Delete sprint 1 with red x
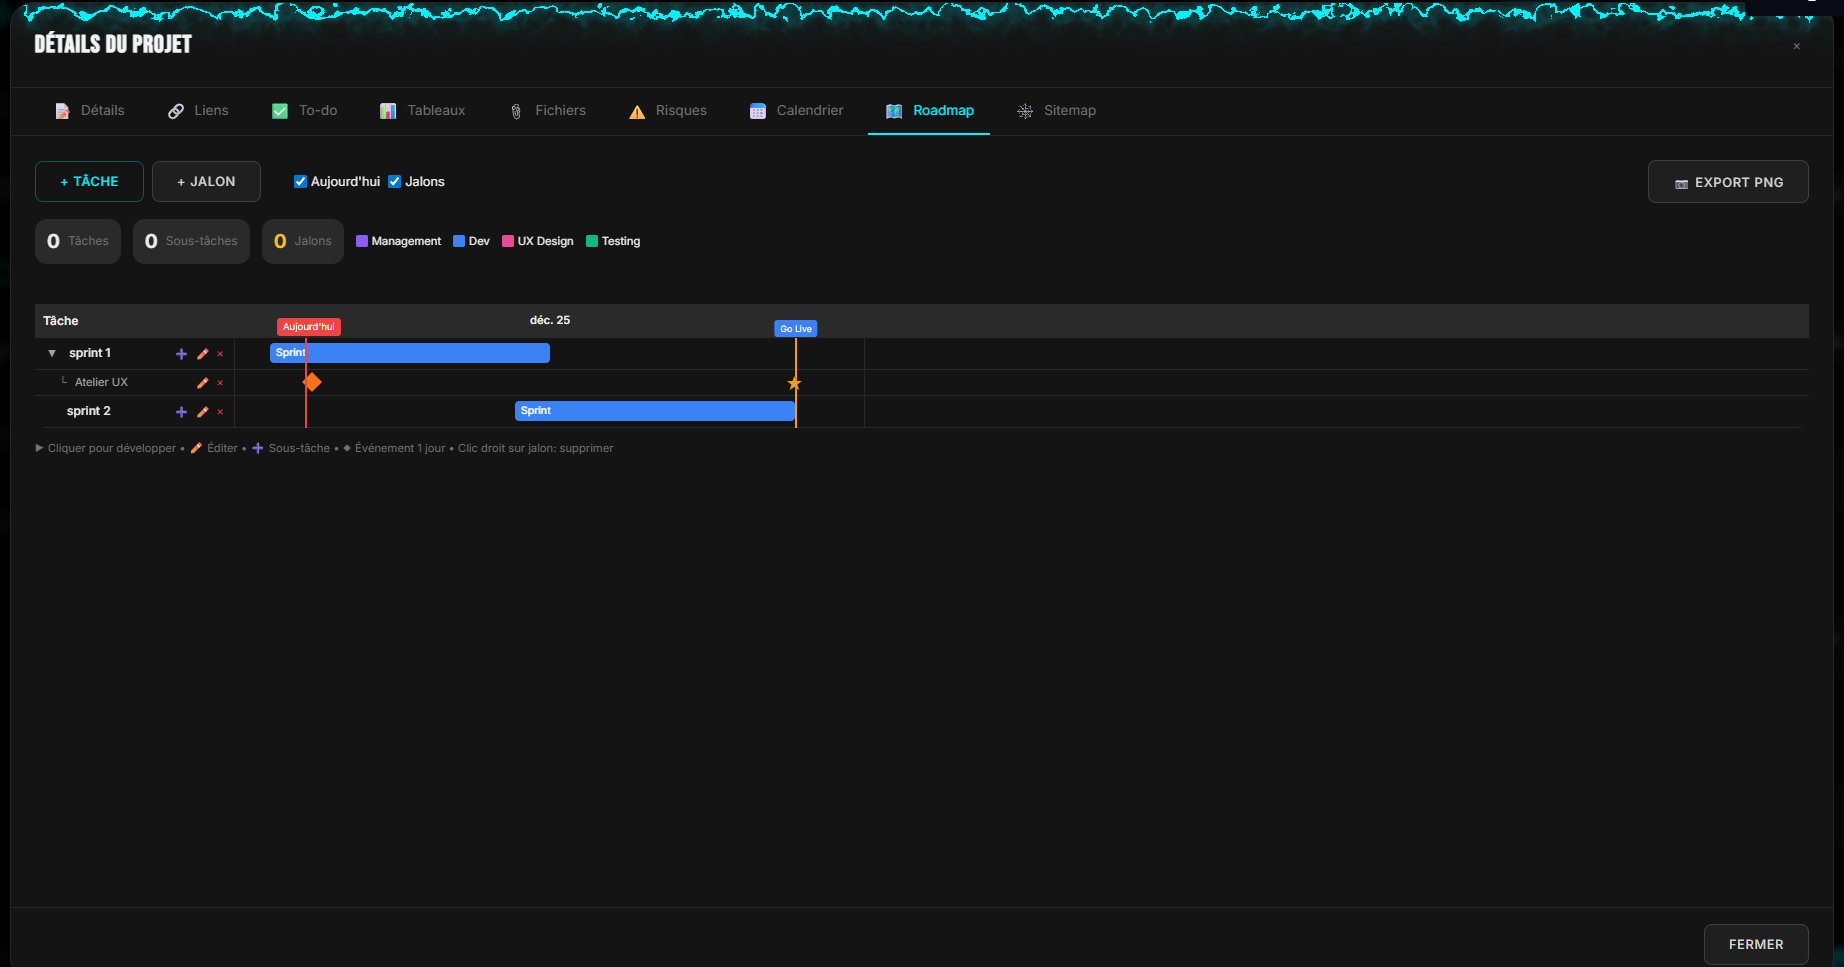The image size is (1844, 967). pos(220,354)
